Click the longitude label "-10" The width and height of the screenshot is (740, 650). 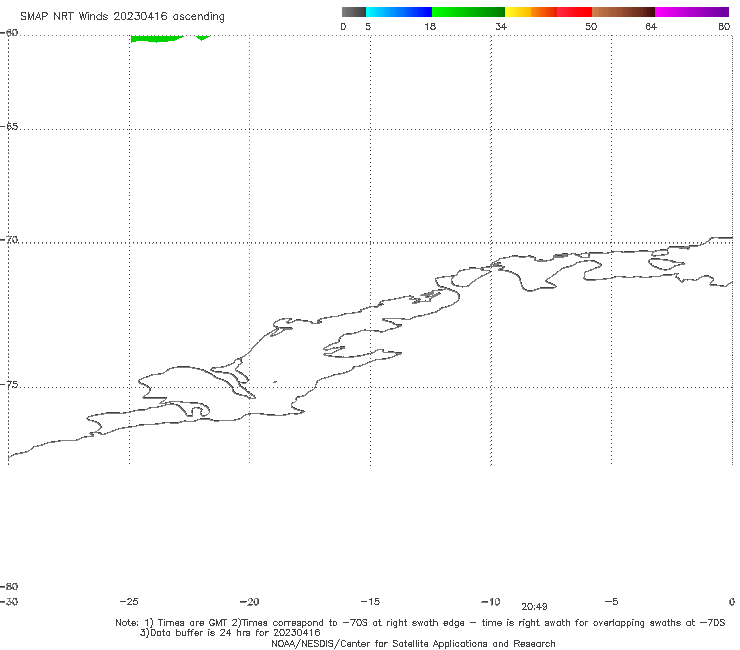pyautogui.click(x=490, y=602)
